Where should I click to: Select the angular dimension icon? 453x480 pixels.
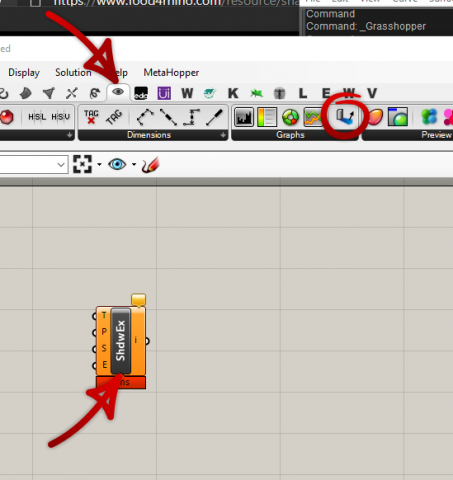145,117
